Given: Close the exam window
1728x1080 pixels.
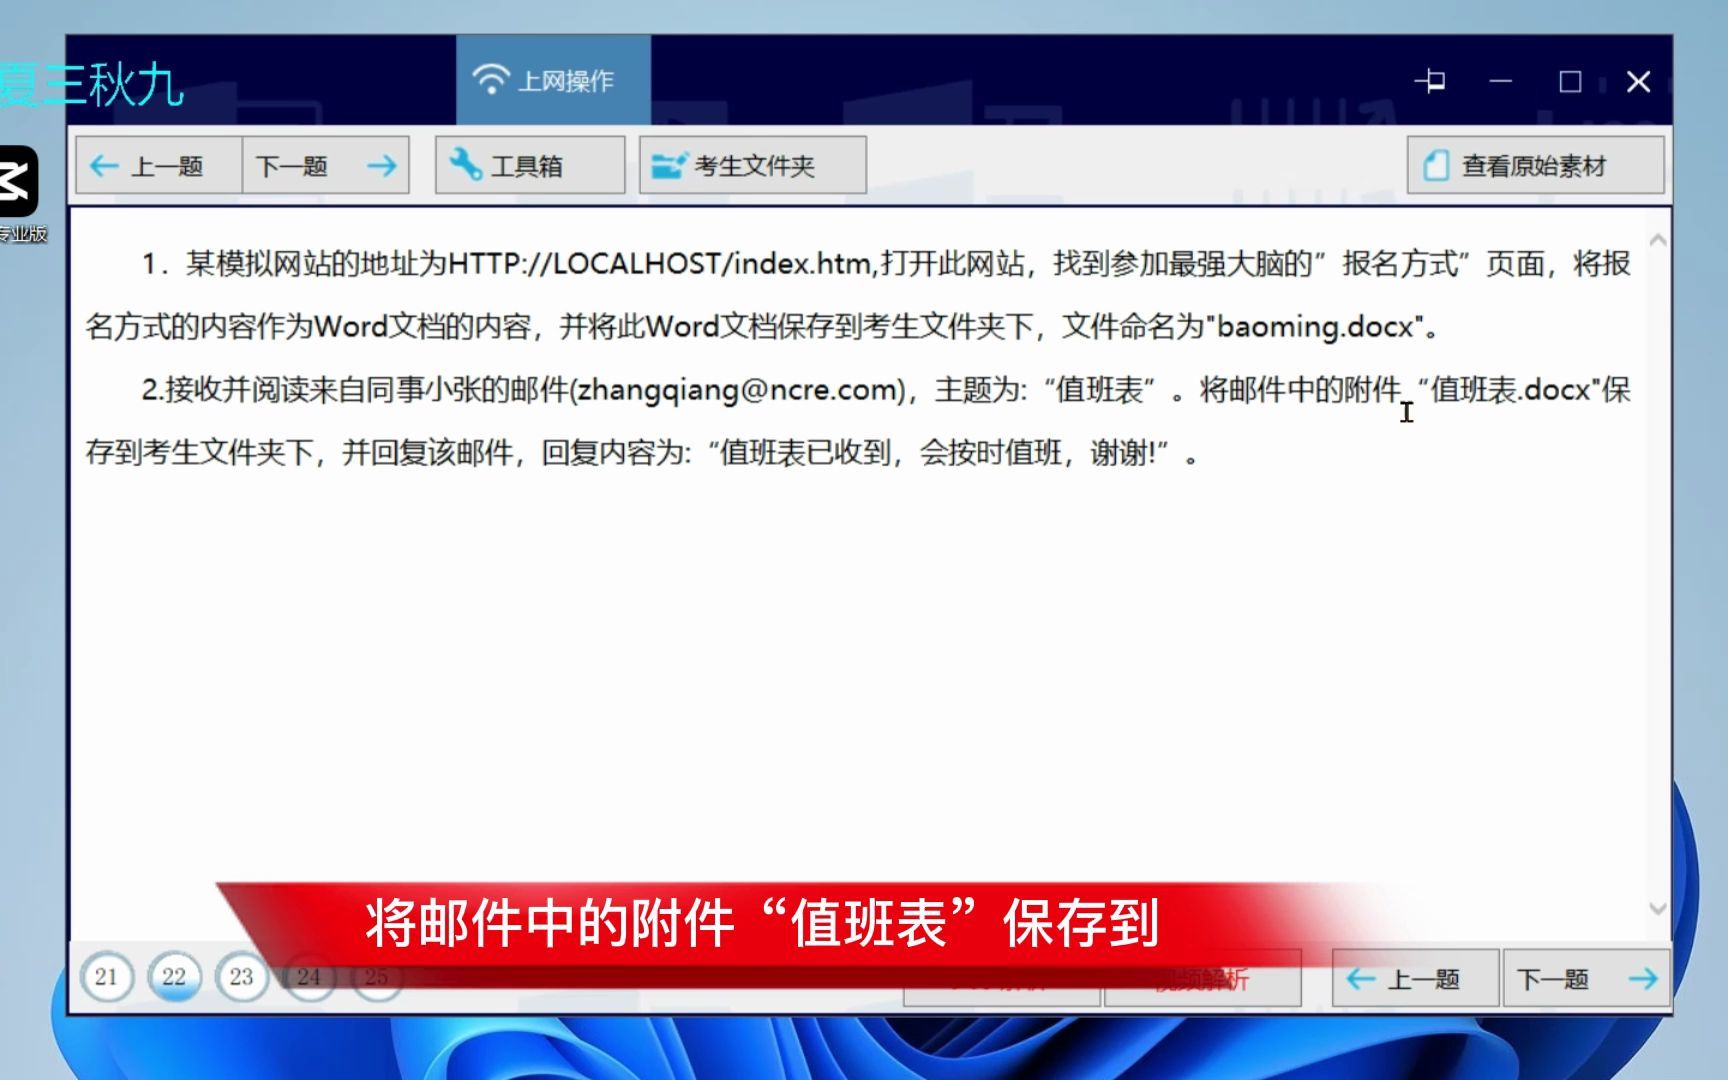Looking at the screenshot, I should coord(1638,81).
